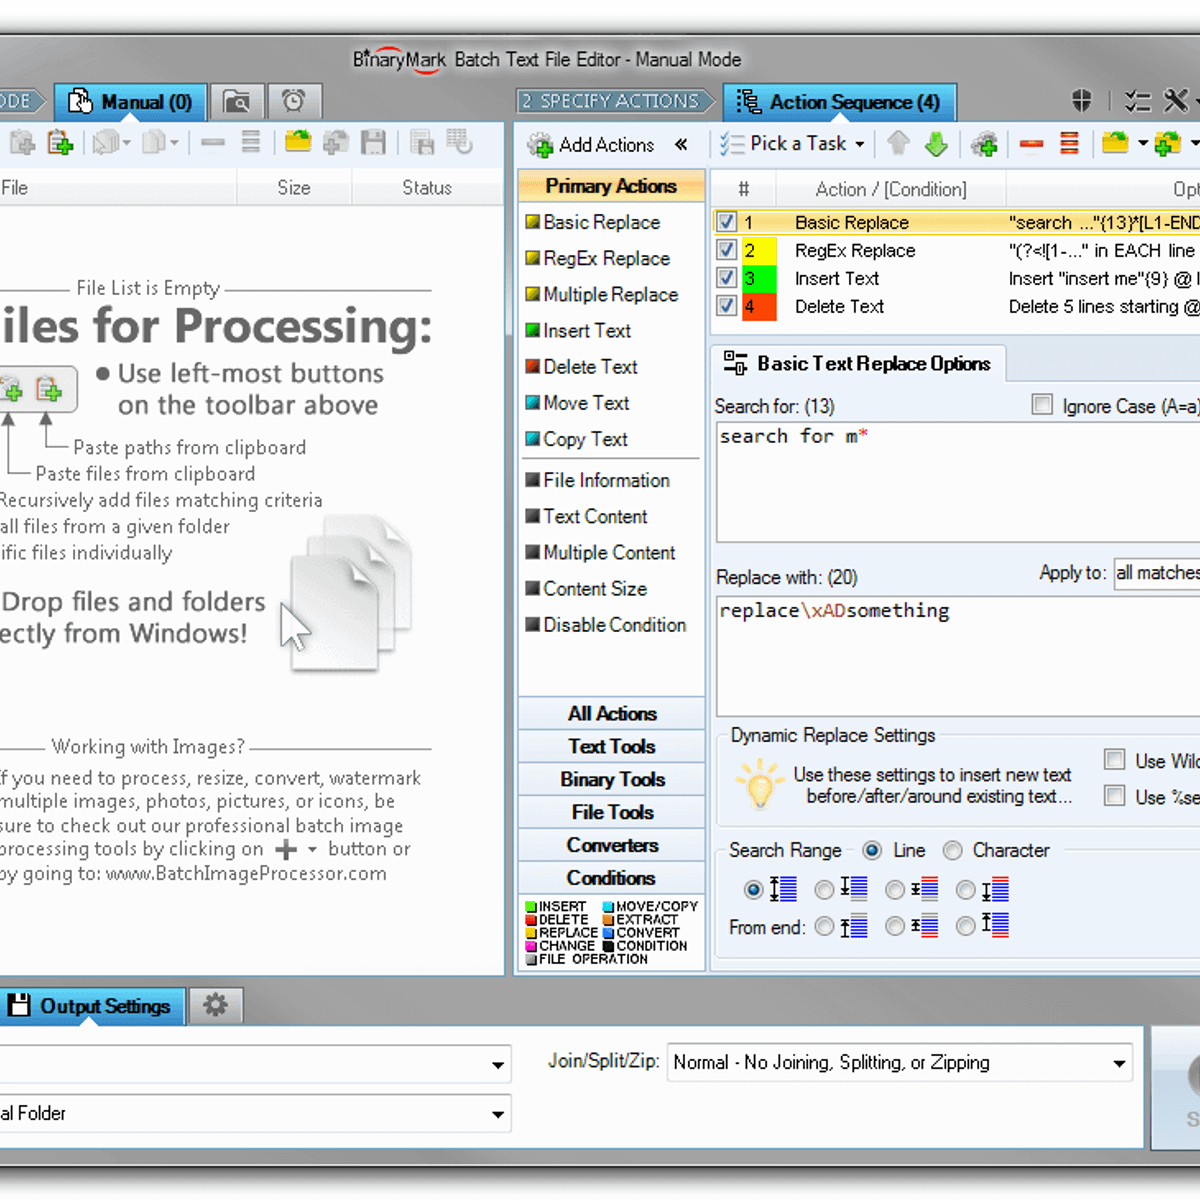Image resolution: width=1200 pixels, height=1200 pixels.
Task: Click the gear with plus icon beside the arrows
Action: coord(984,145)
